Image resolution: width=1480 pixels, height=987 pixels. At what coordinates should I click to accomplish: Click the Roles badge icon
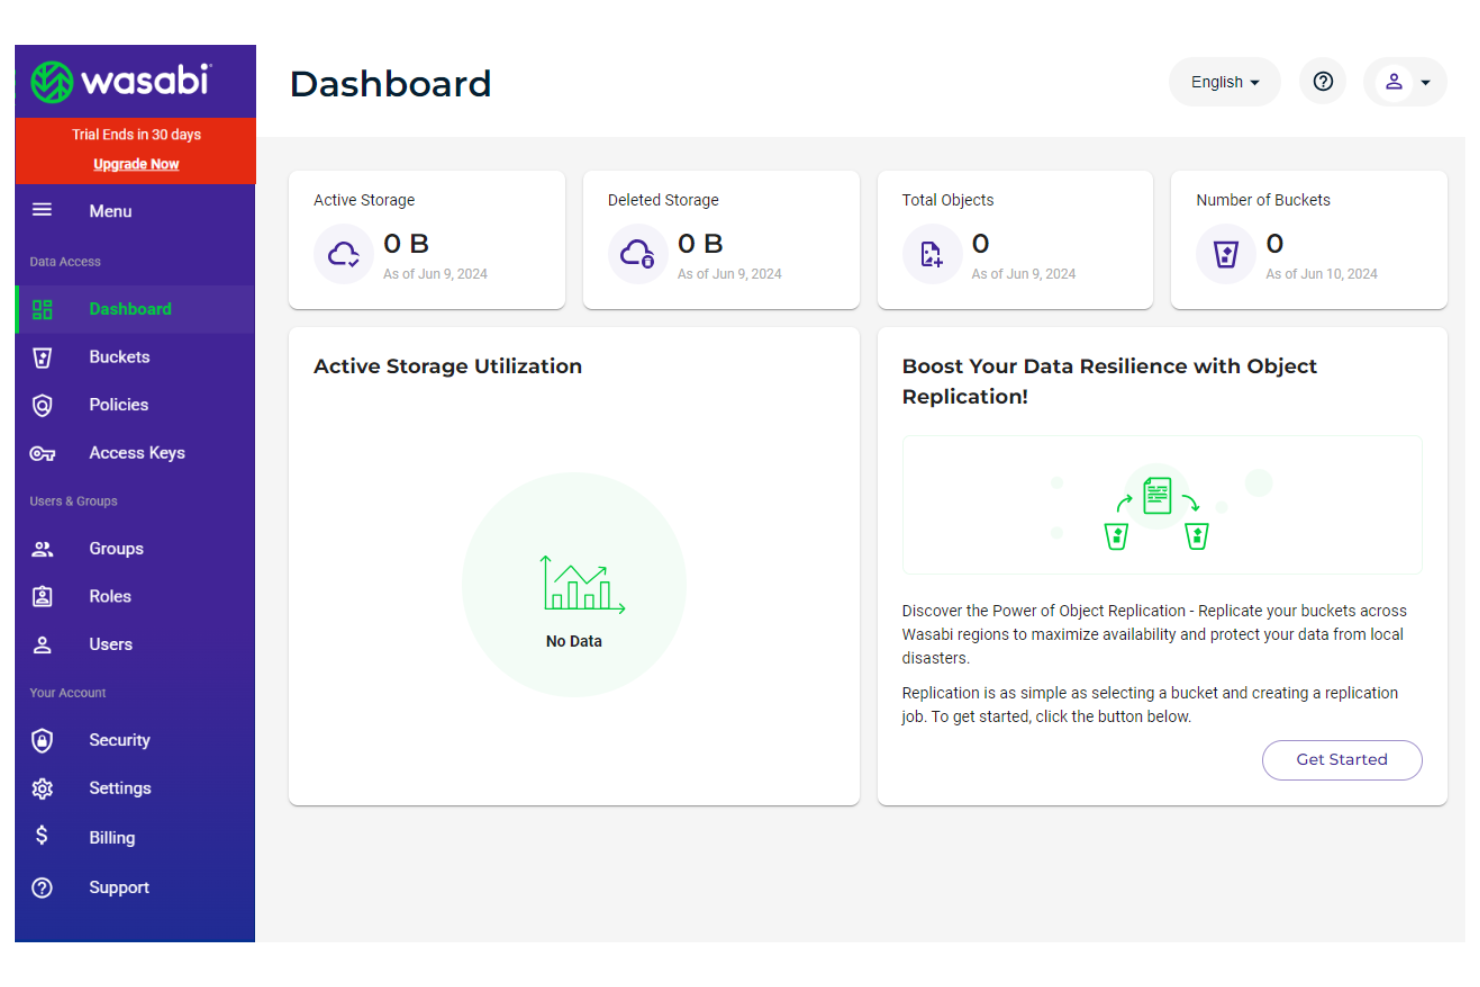[x=42, y=597]
